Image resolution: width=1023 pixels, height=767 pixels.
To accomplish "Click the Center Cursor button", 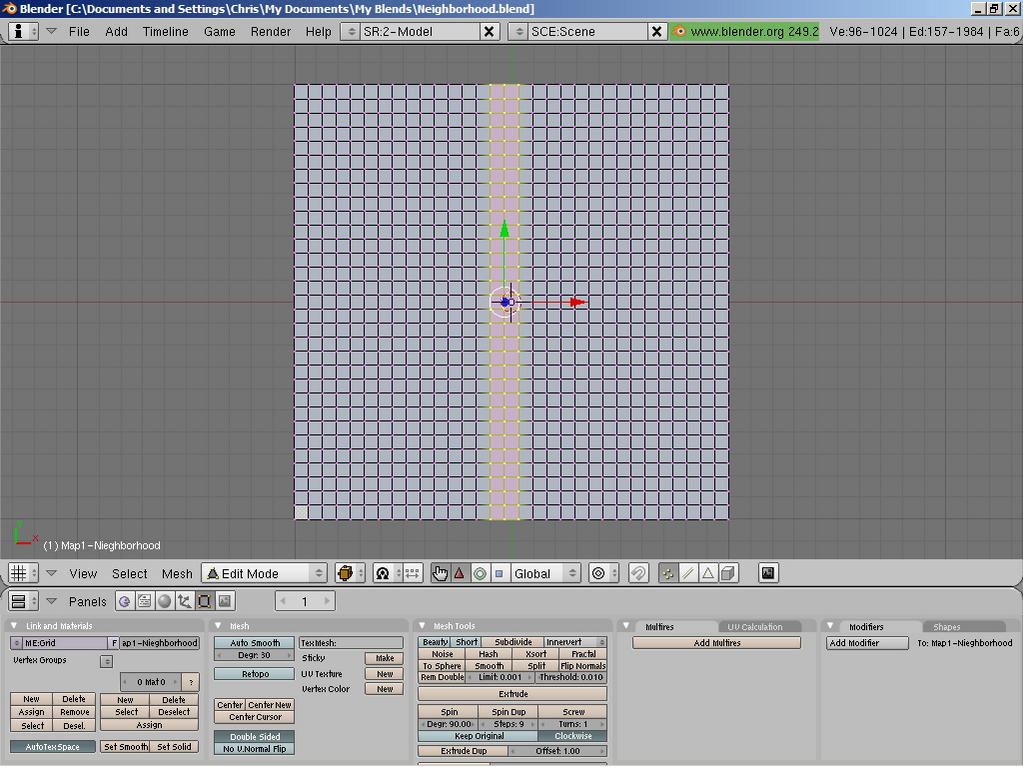I will pos(254,717).
